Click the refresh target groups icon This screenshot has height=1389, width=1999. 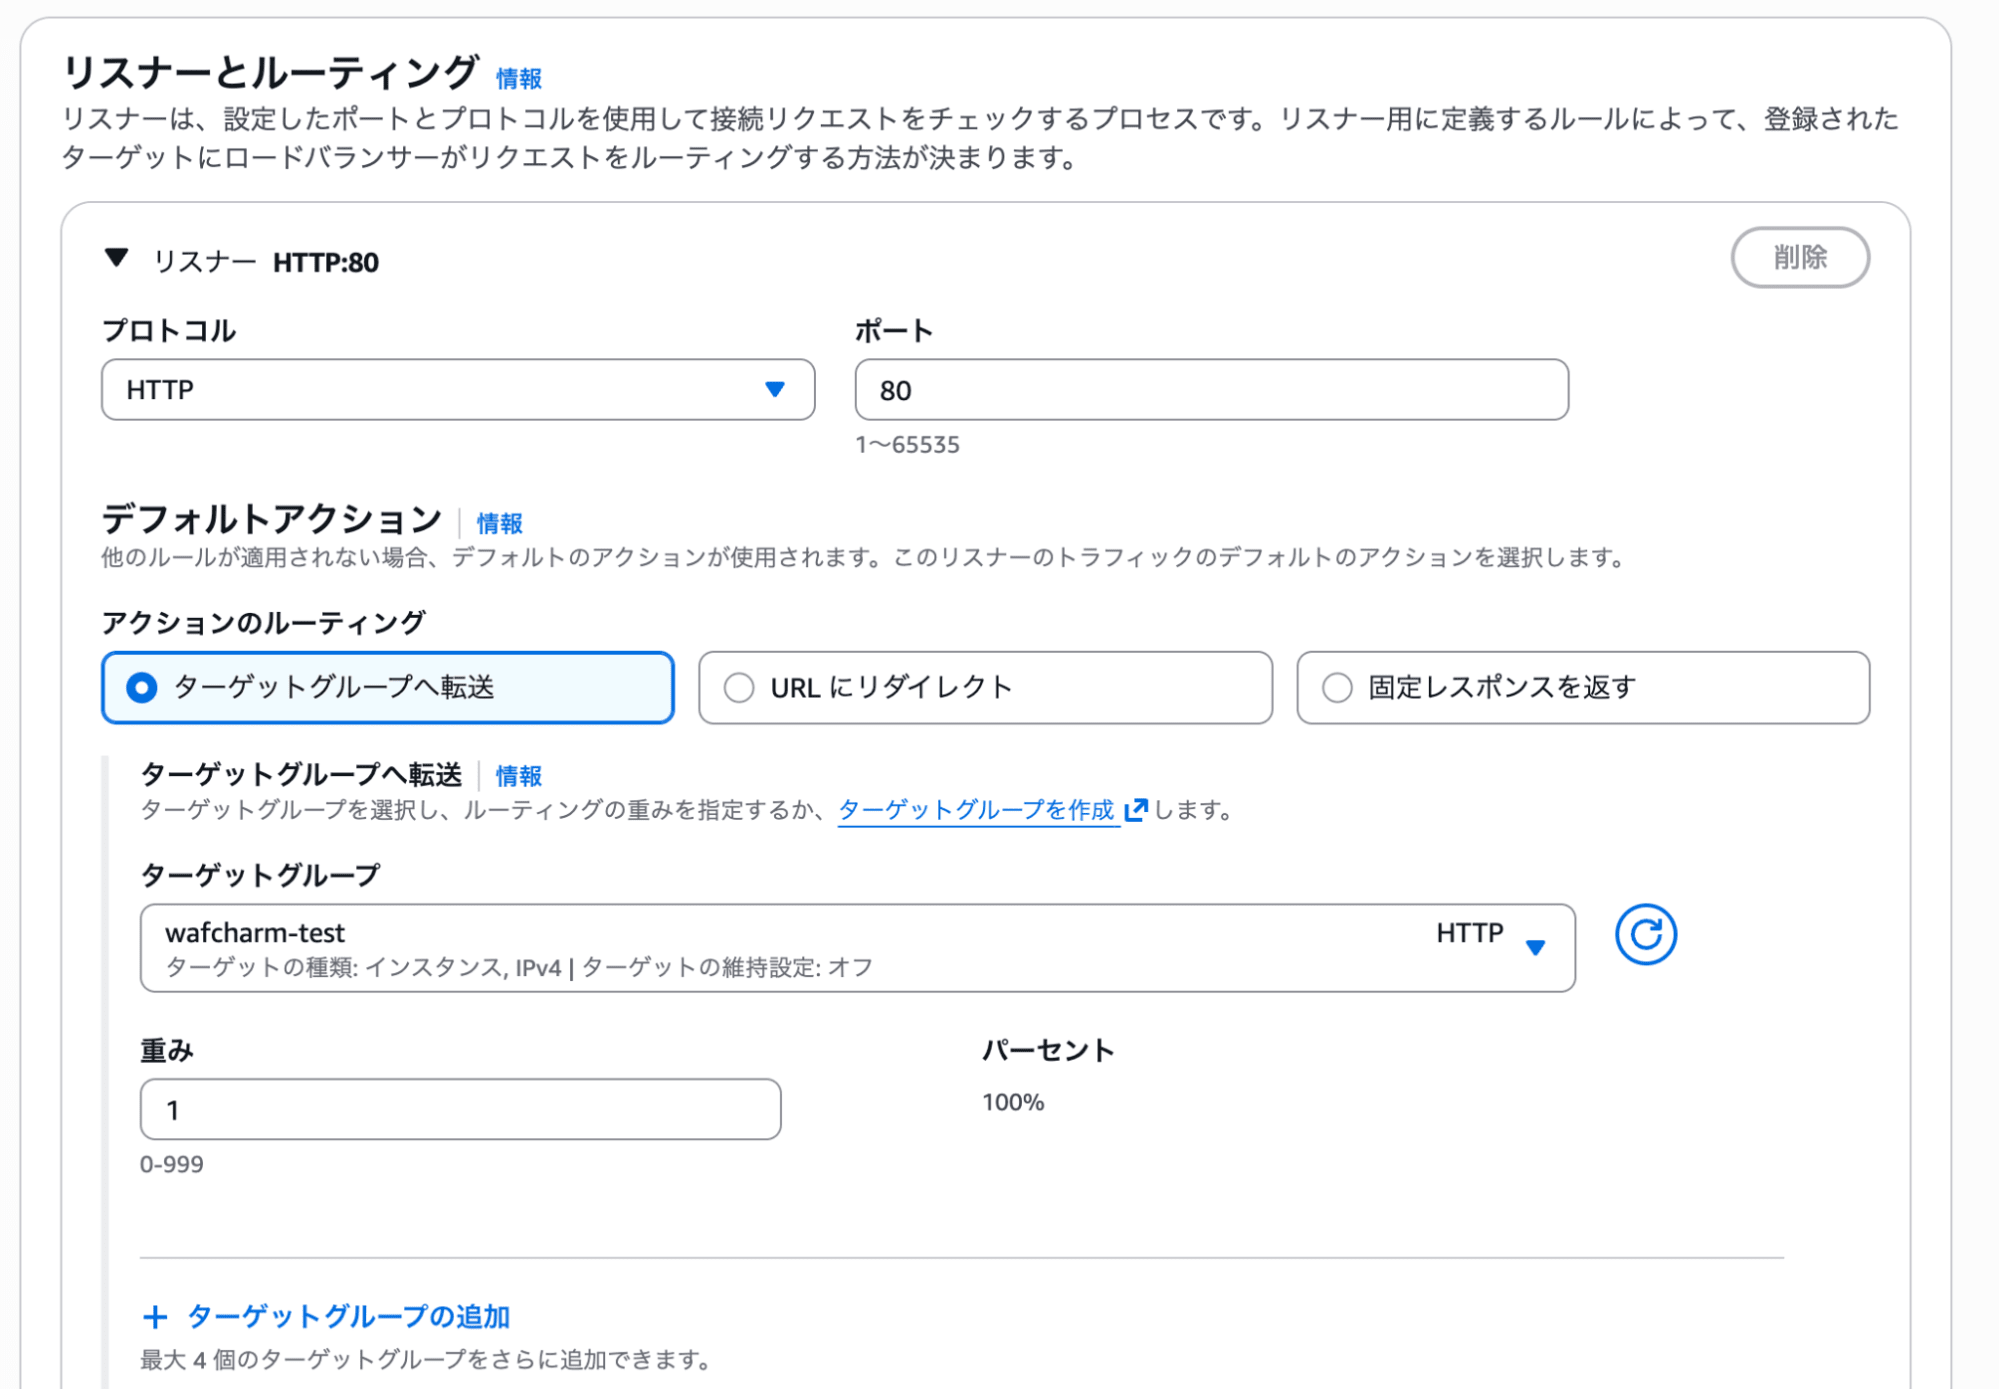[1645, 935]
